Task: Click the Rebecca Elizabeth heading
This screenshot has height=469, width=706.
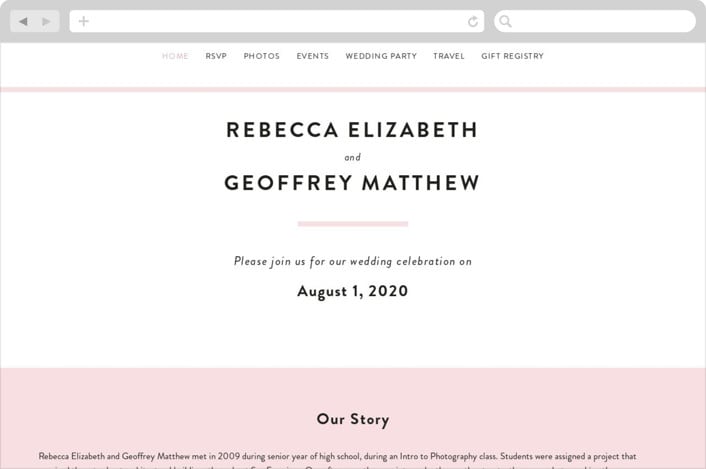Action: [x=352, y=130]
